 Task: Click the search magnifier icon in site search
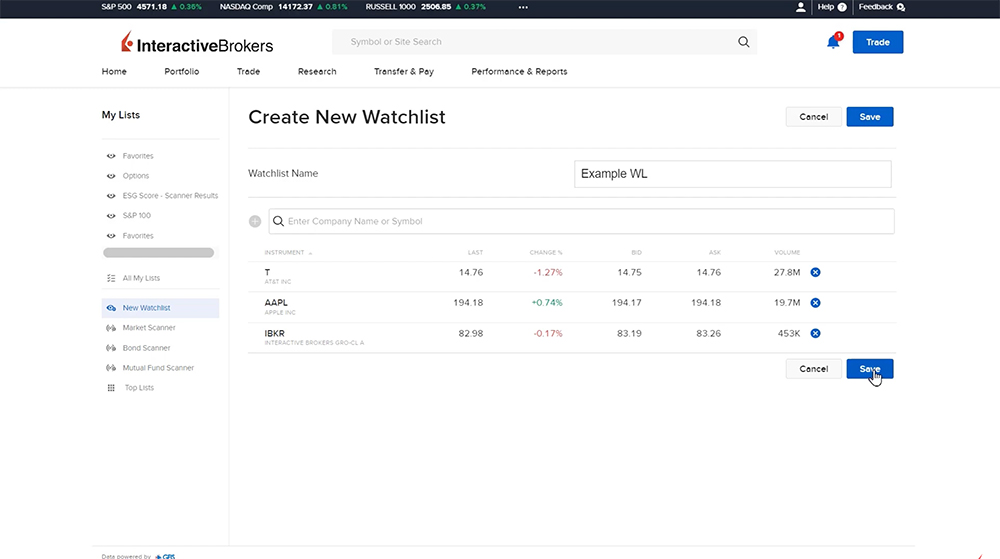coord(743,42)
